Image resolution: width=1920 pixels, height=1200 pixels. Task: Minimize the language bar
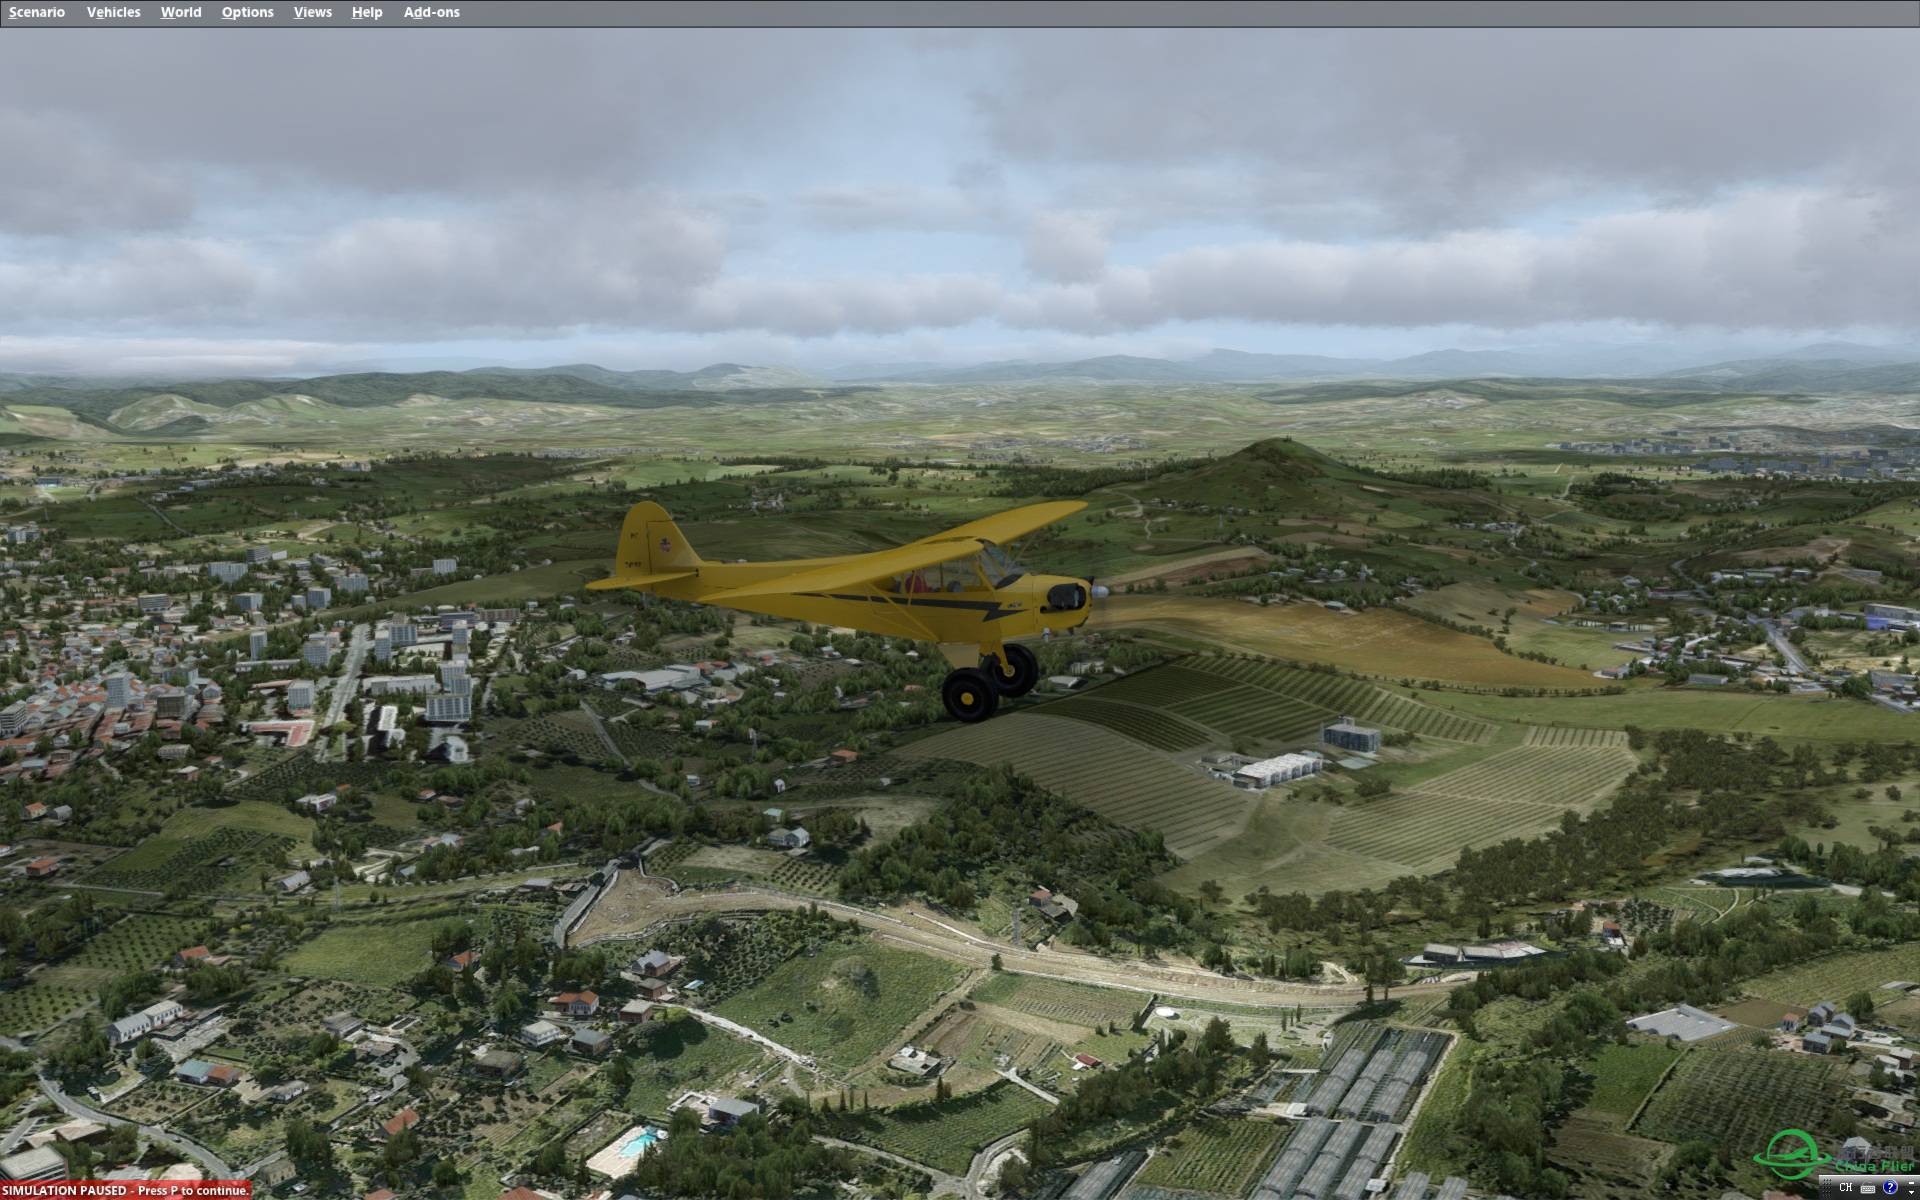(1911, 1183)
